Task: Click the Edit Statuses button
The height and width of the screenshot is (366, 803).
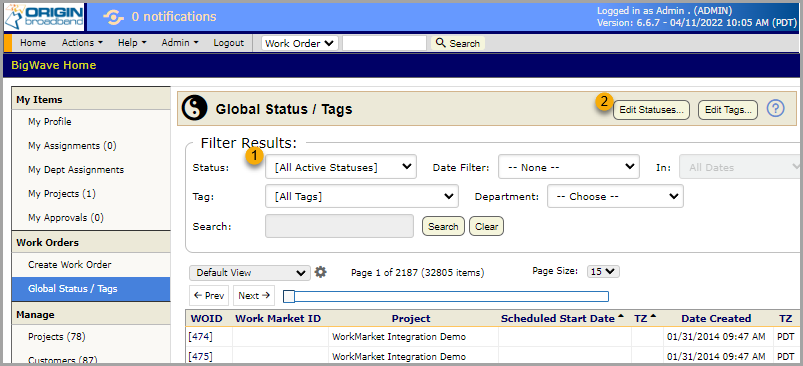Action: [651, 110]
